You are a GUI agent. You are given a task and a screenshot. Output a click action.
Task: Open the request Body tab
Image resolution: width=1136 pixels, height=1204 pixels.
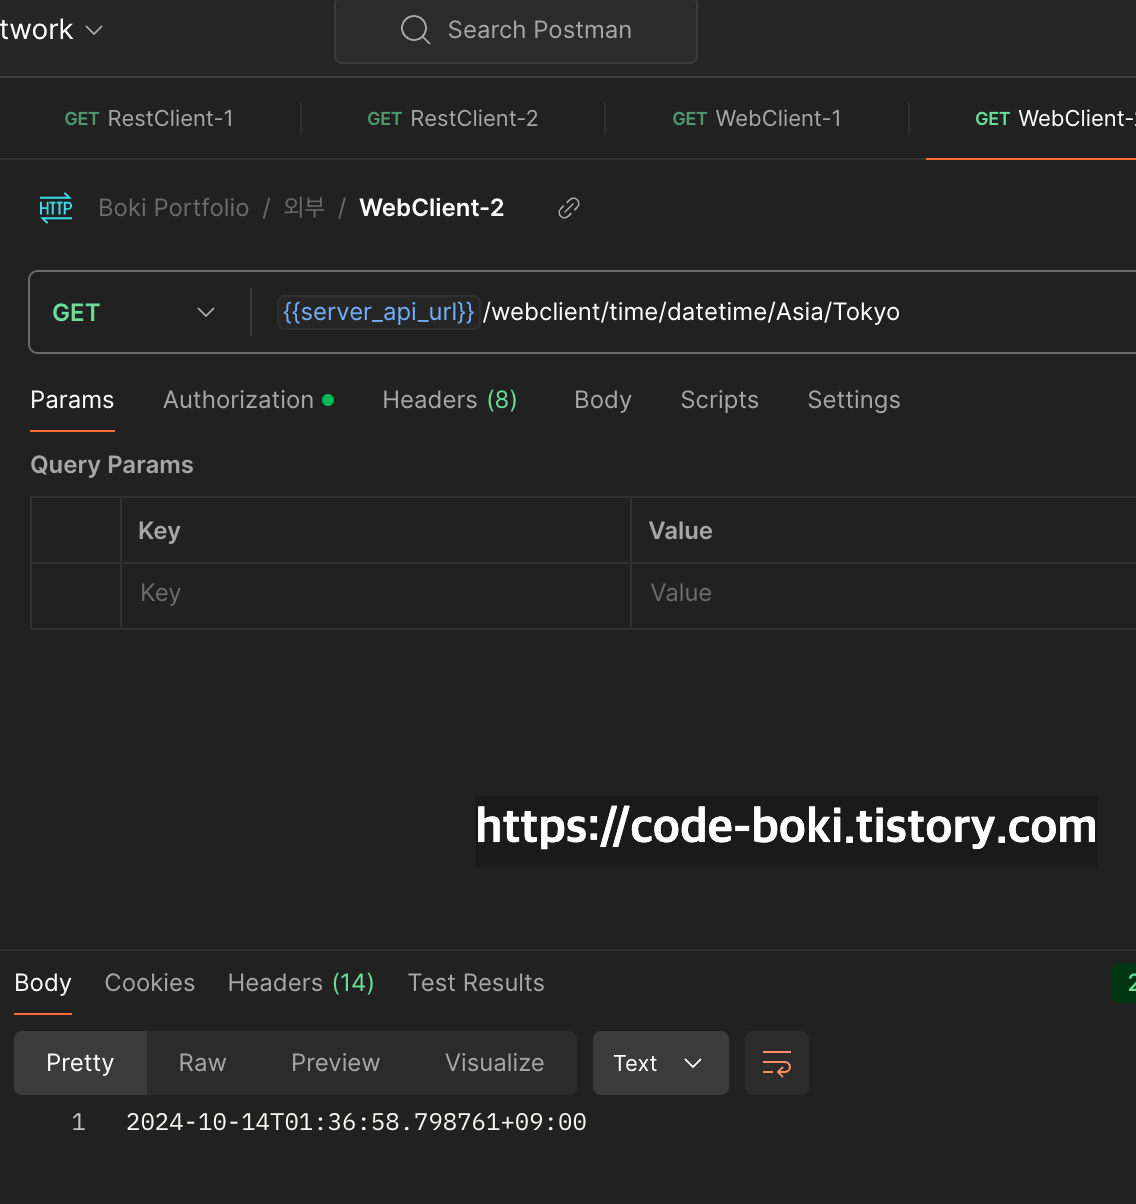coord(603,400)
